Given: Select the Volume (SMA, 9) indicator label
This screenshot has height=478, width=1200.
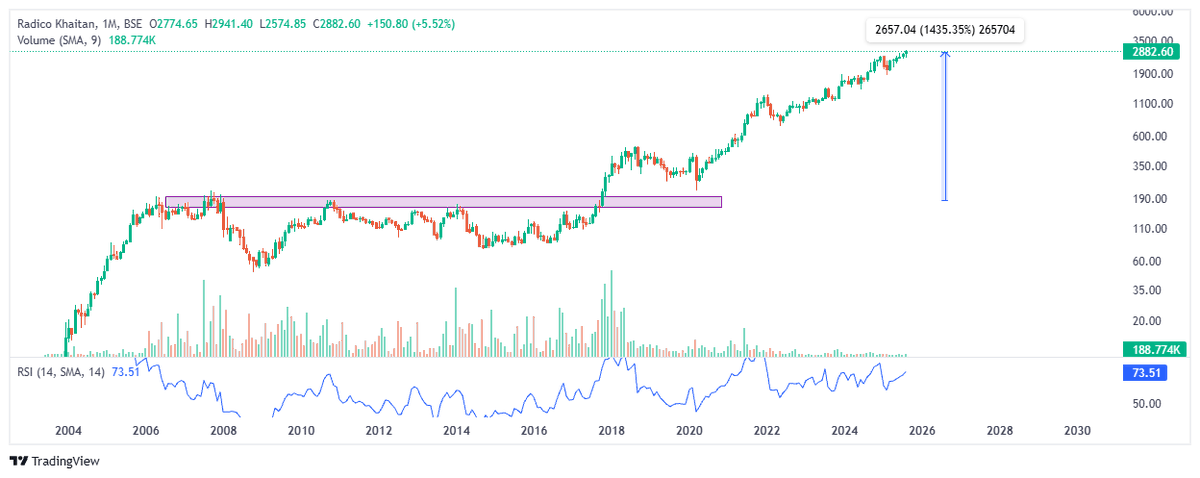Looking at the screenshot, I should 59,40.
